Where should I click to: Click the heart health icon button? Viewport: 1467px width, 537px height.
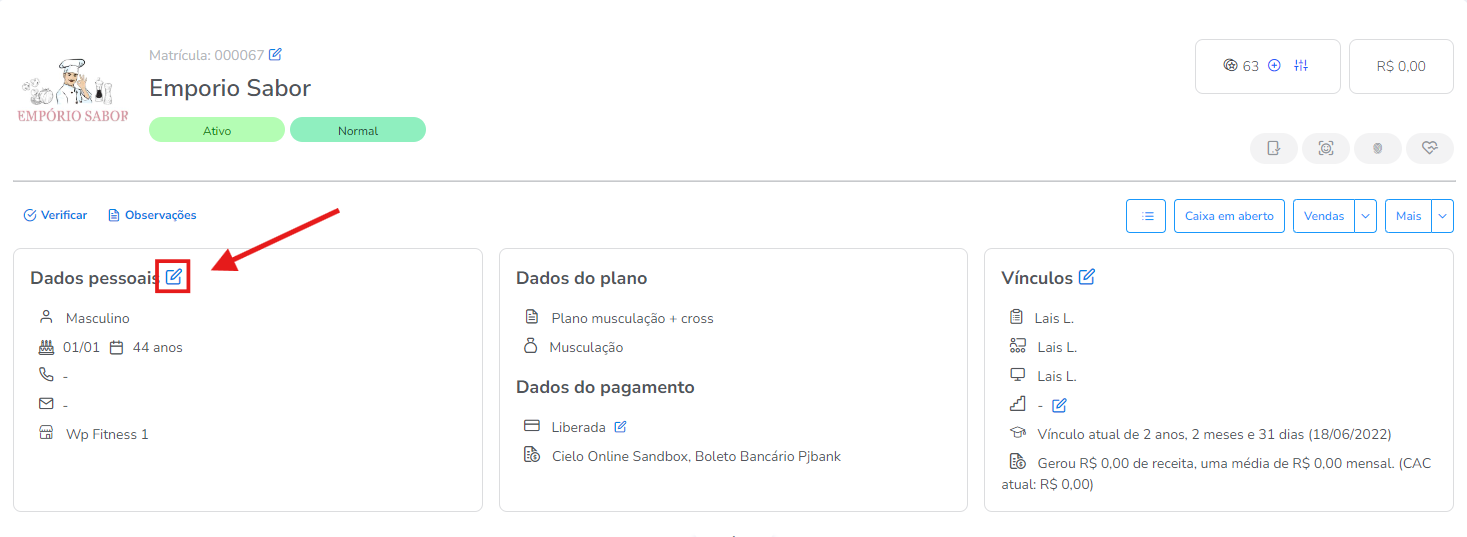[x=1430, y=148]
